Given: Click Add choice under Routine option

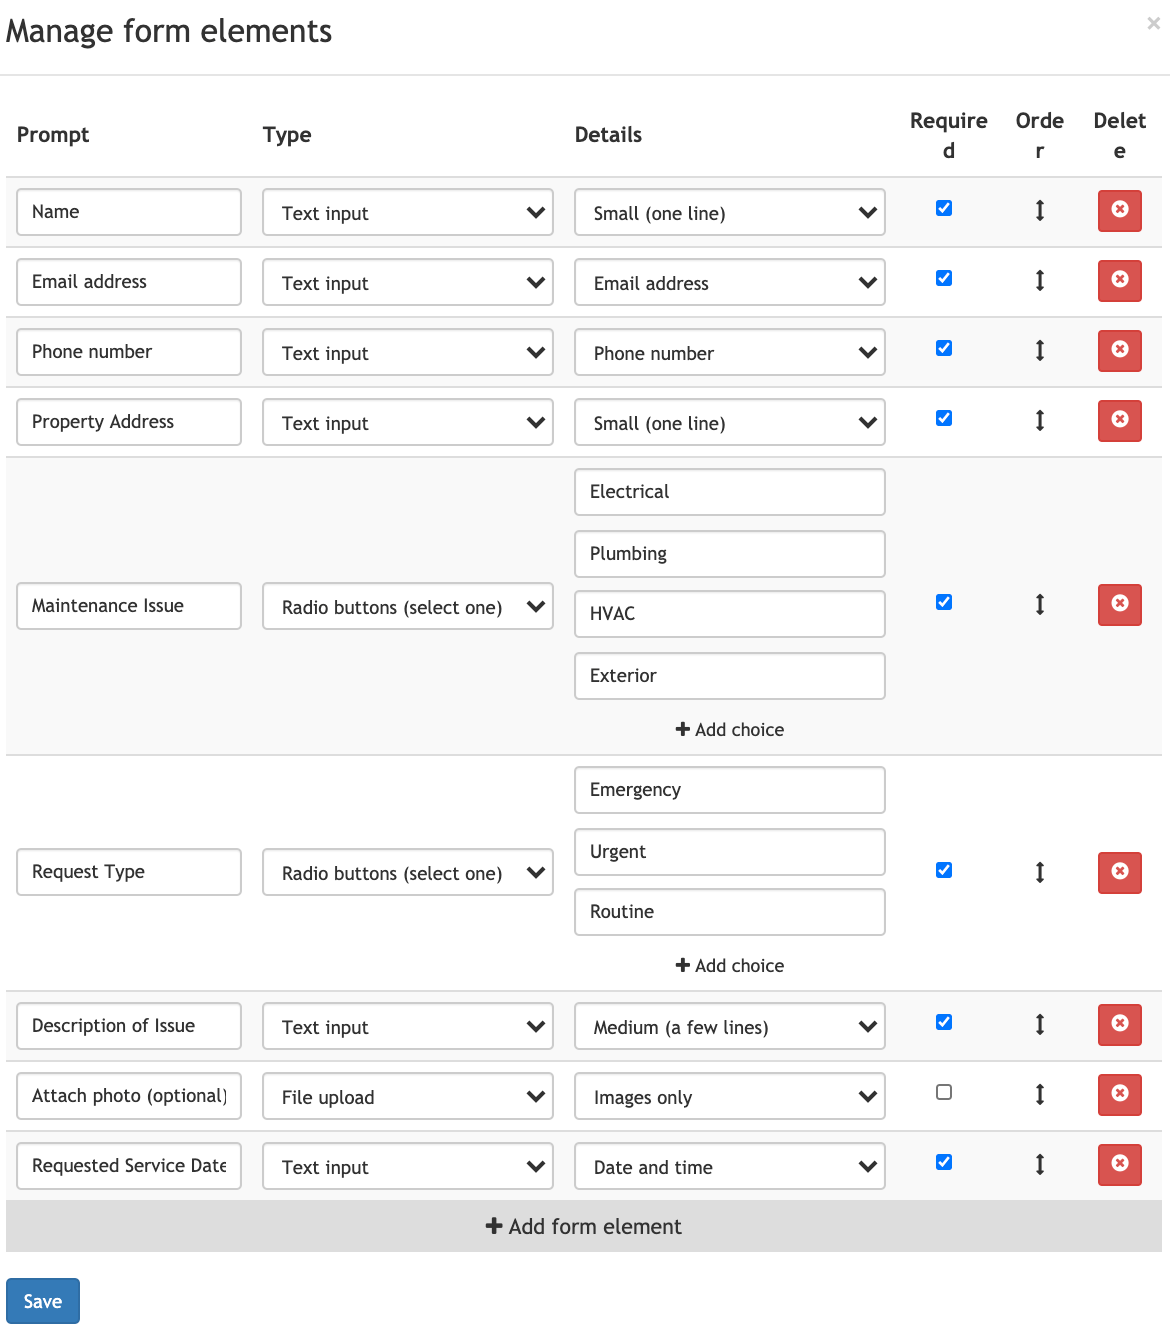Looking at the screenshot, I should point(730,966).
